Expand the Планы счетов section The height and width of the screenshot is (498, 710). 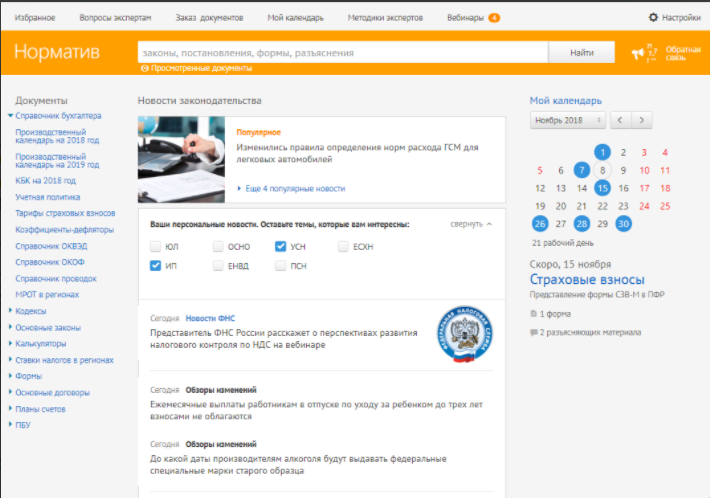pyautogui.click(x=10, y=408)
